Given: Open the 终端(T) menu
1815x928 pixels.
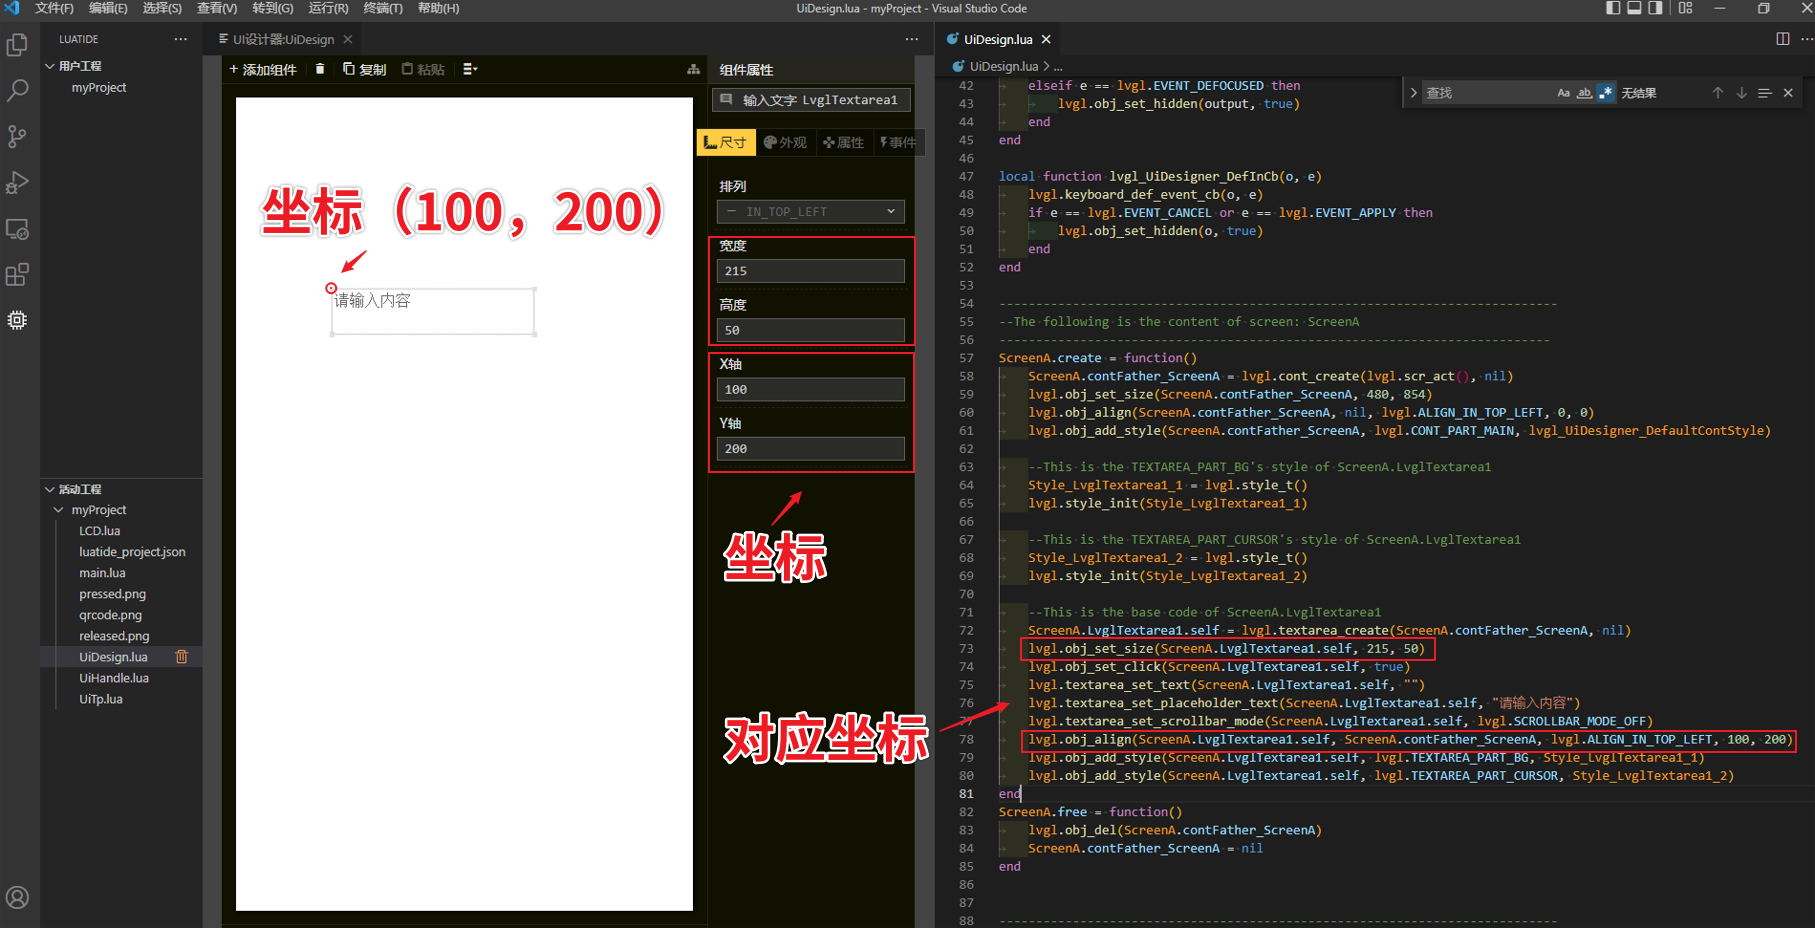Looking at the screenshot, I should (x=383, y=8).
